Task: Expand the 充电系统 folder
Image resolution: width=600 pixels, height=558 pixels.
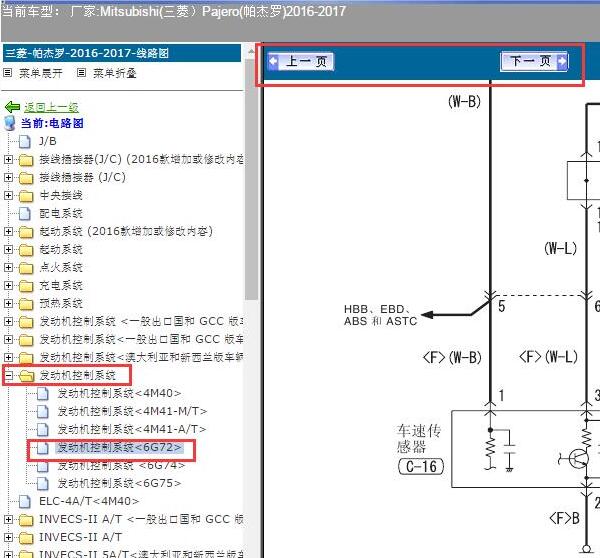Action: coord(8,286)
